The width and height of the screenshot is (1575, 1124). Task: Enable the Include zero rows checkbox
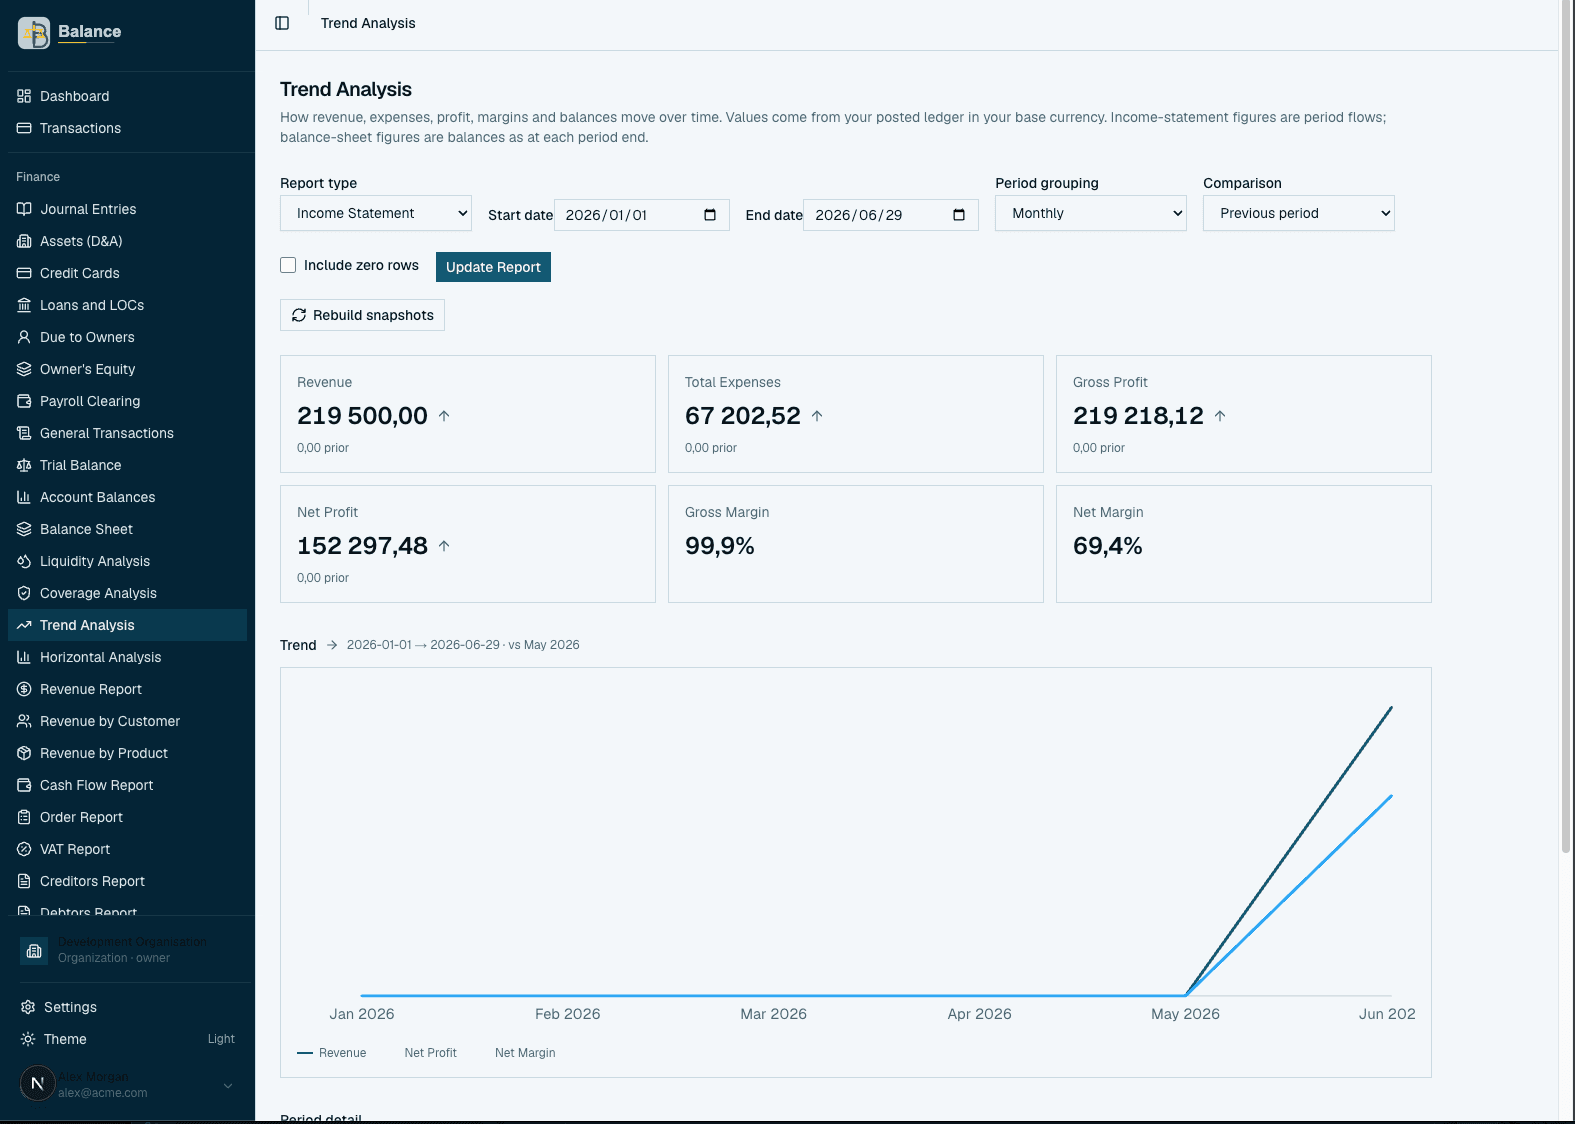288,265
